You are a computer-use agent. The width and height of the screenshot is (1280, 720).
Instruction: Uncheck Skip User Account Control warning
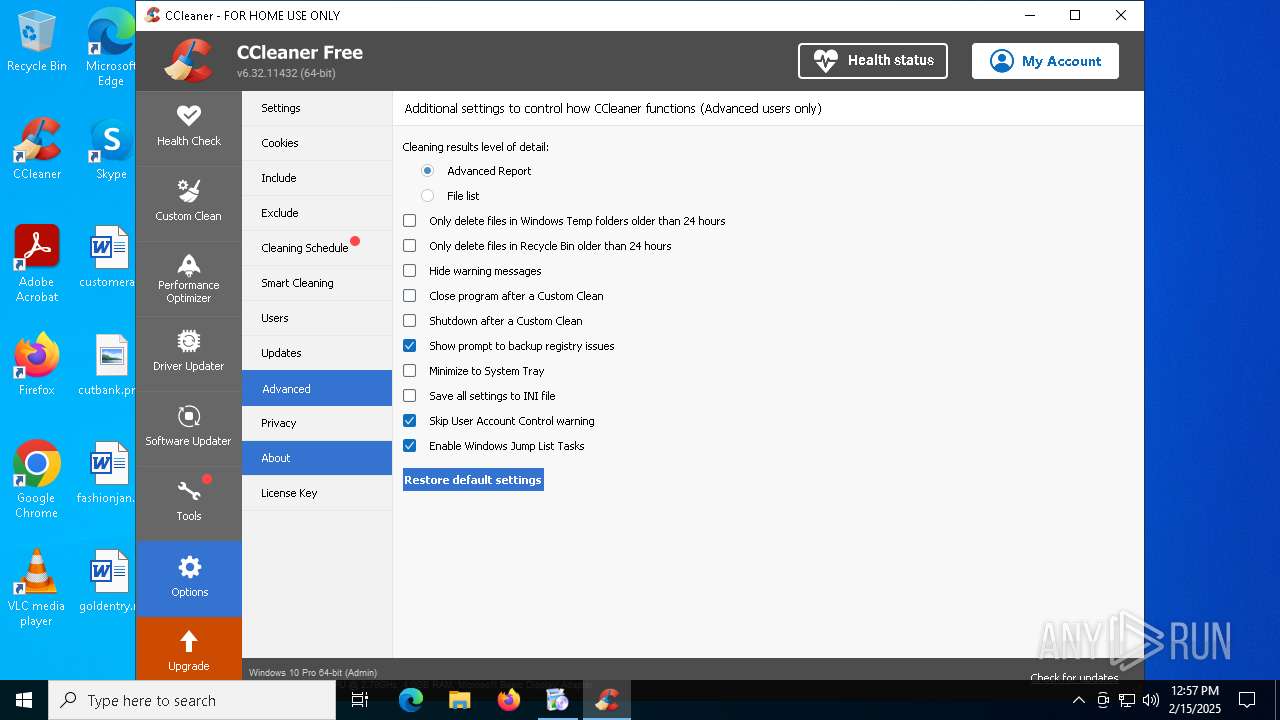[x=410, y=421]
